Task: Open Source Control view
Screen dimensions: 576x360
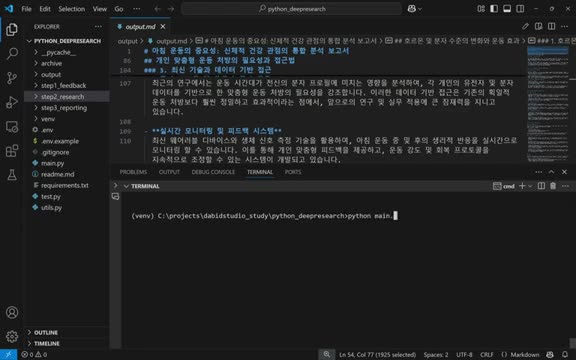Action: tap(12, 78)
